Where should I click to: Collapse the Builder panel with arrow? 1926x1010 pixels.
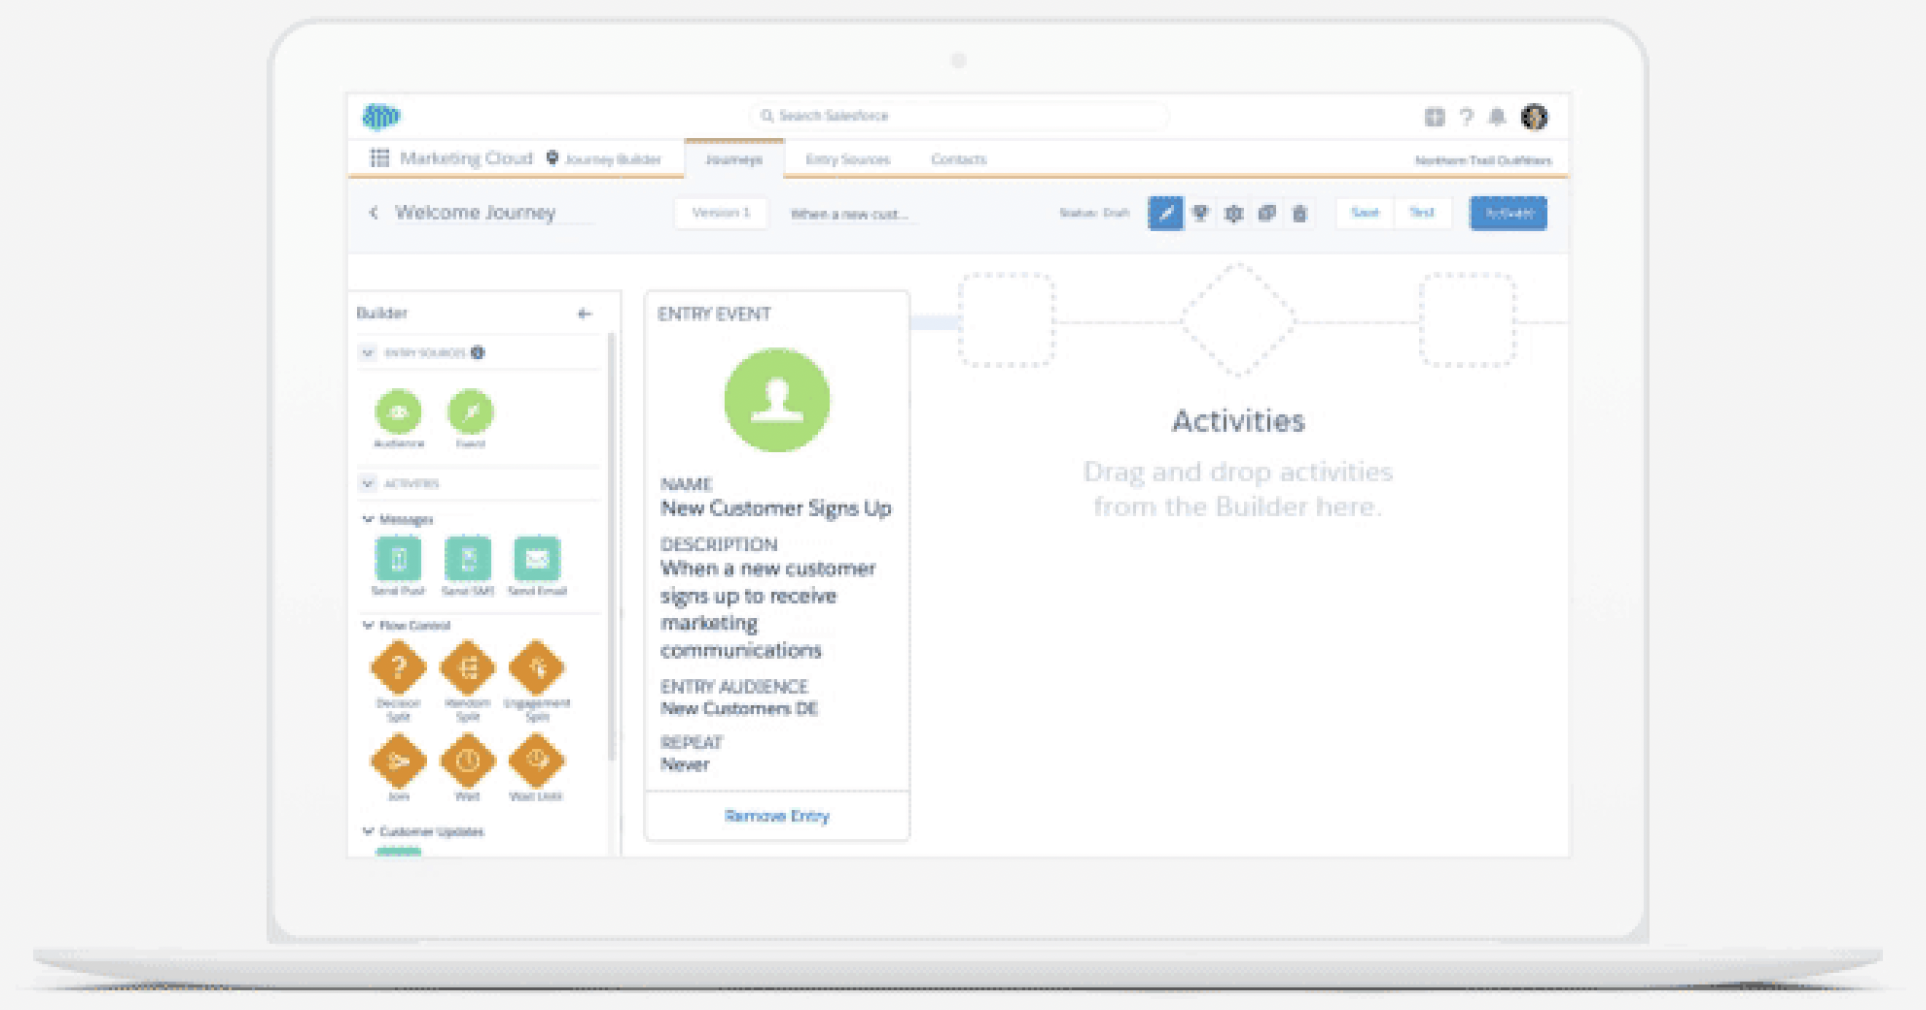(585, 314)
